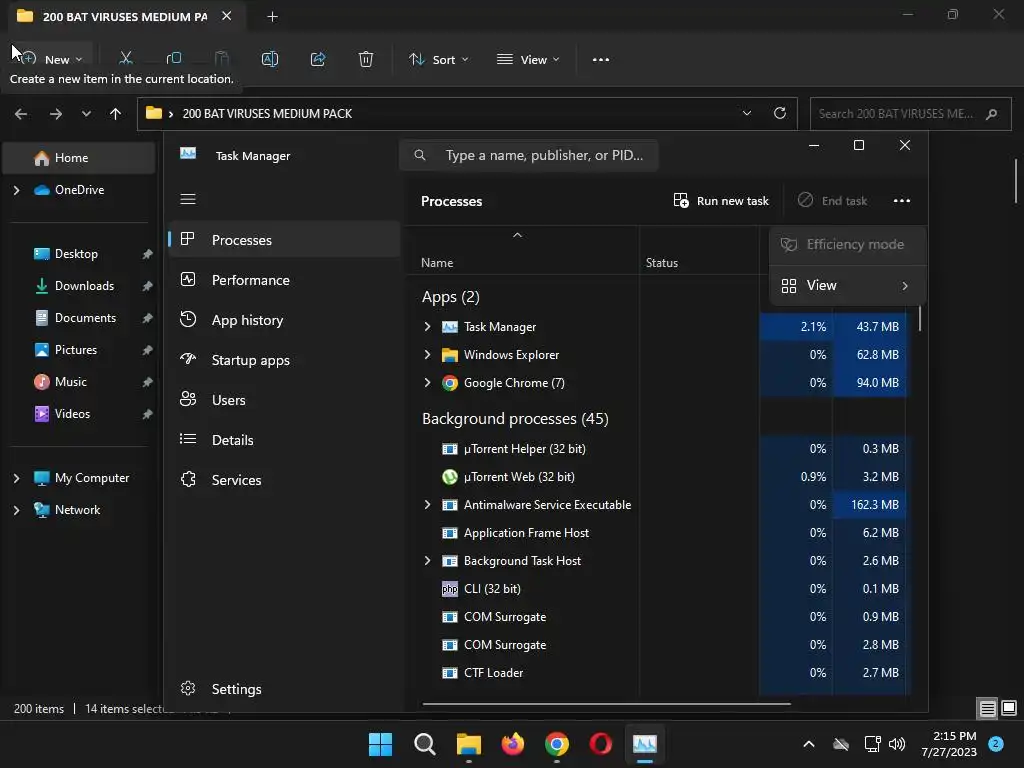This screenshot has height=768, width=1024.
Task: Click the Cut icon in Explorer toolbar
Action: (126, 59)
